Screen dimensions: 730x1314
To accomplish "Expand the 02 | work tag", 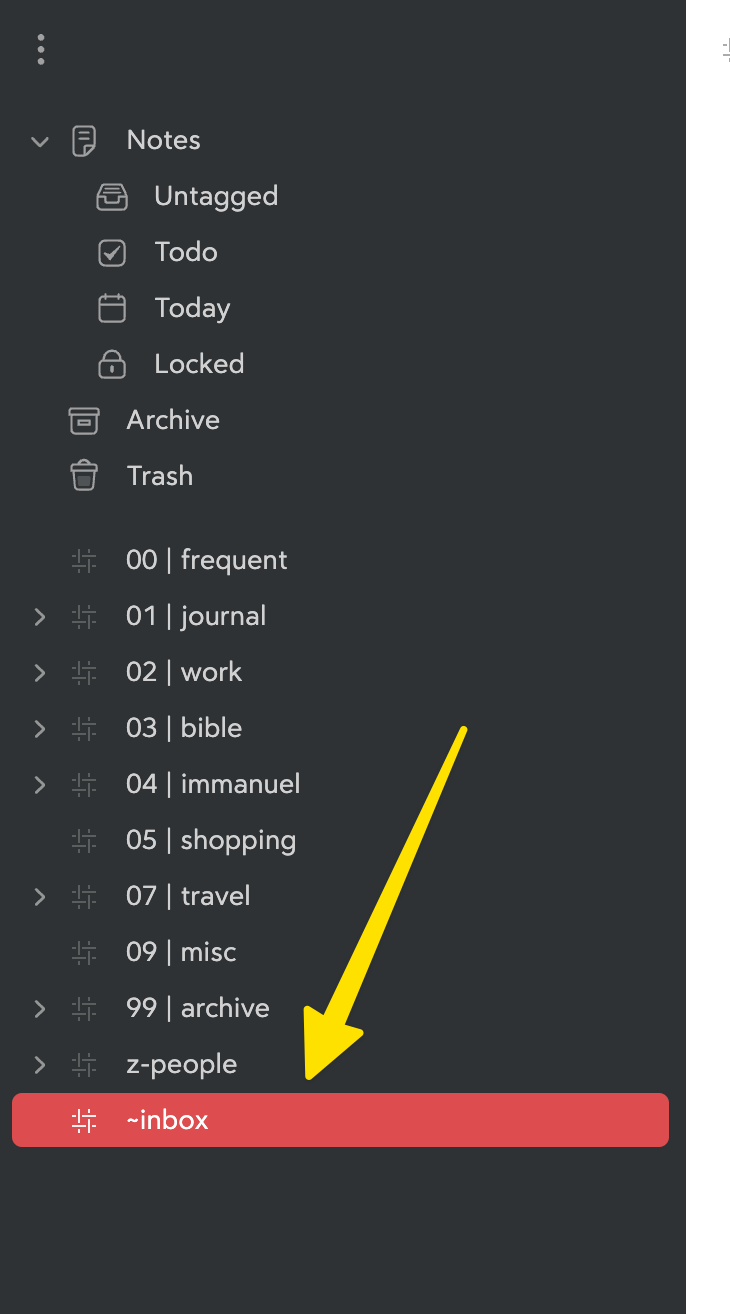I will tap(40, 673).
